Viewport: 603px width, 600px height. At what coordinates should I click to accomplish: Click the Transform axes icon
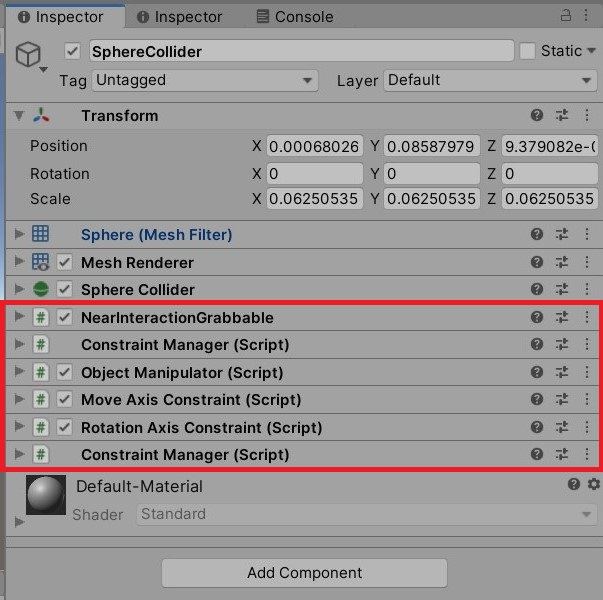41,115
